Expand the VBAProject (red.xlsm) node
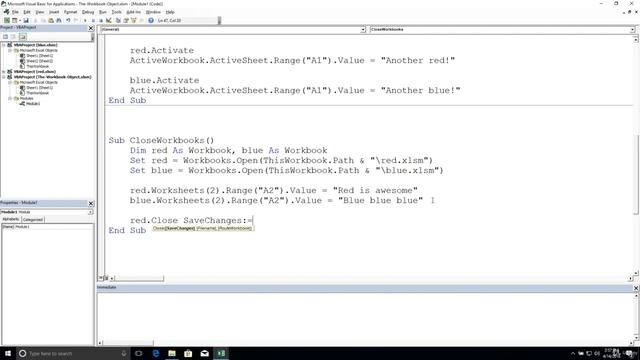This screenshot has height=360, width=640. (4, 71)
